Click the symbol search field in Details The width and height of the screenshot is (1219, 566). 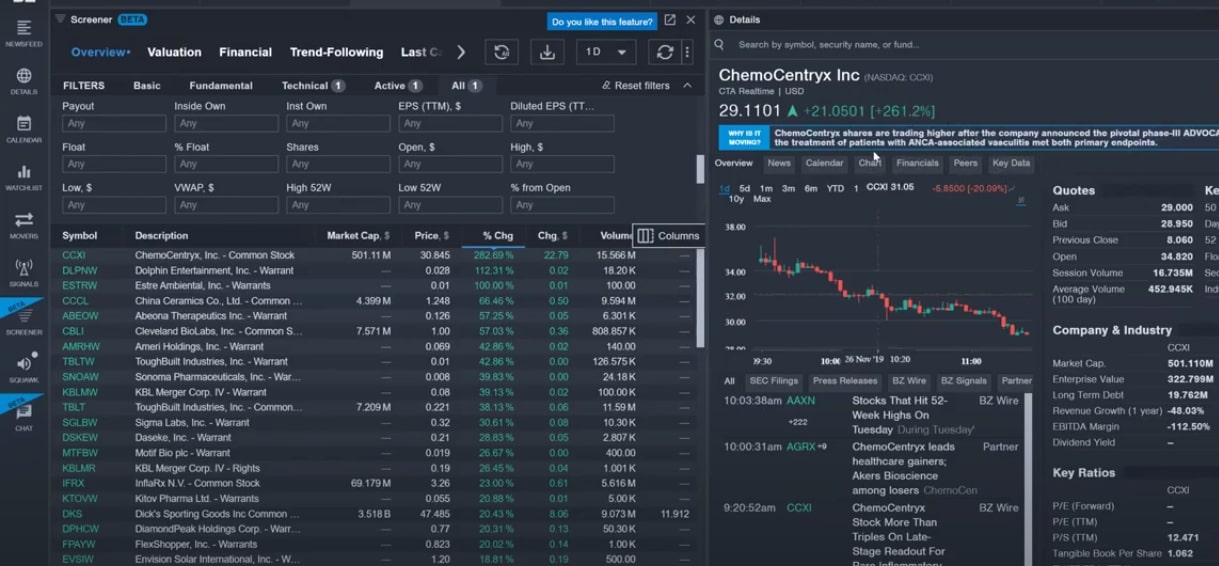(828, 45)
